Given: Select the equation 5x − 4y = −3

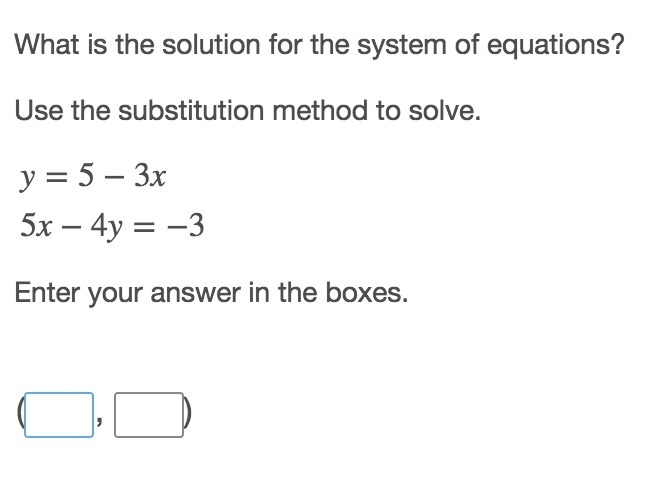Looking at the screenshot, I should pos(112,226).
